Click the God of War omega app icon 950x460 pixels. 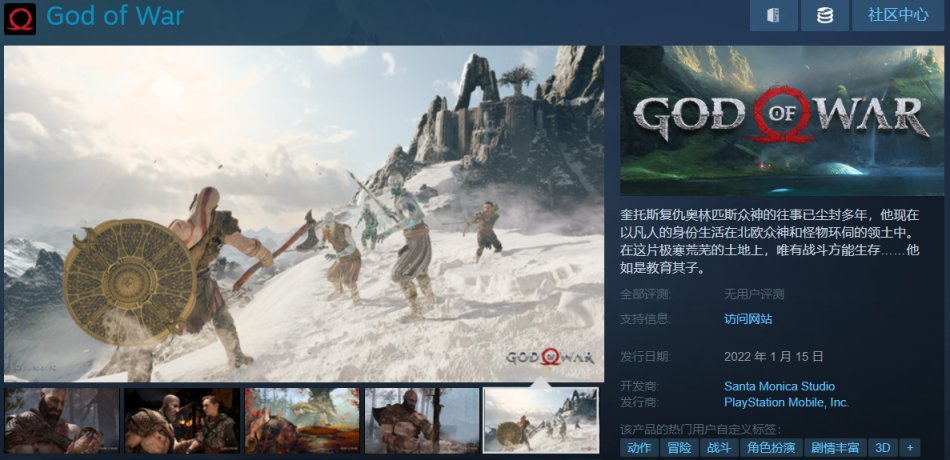[x=20, y=19]
